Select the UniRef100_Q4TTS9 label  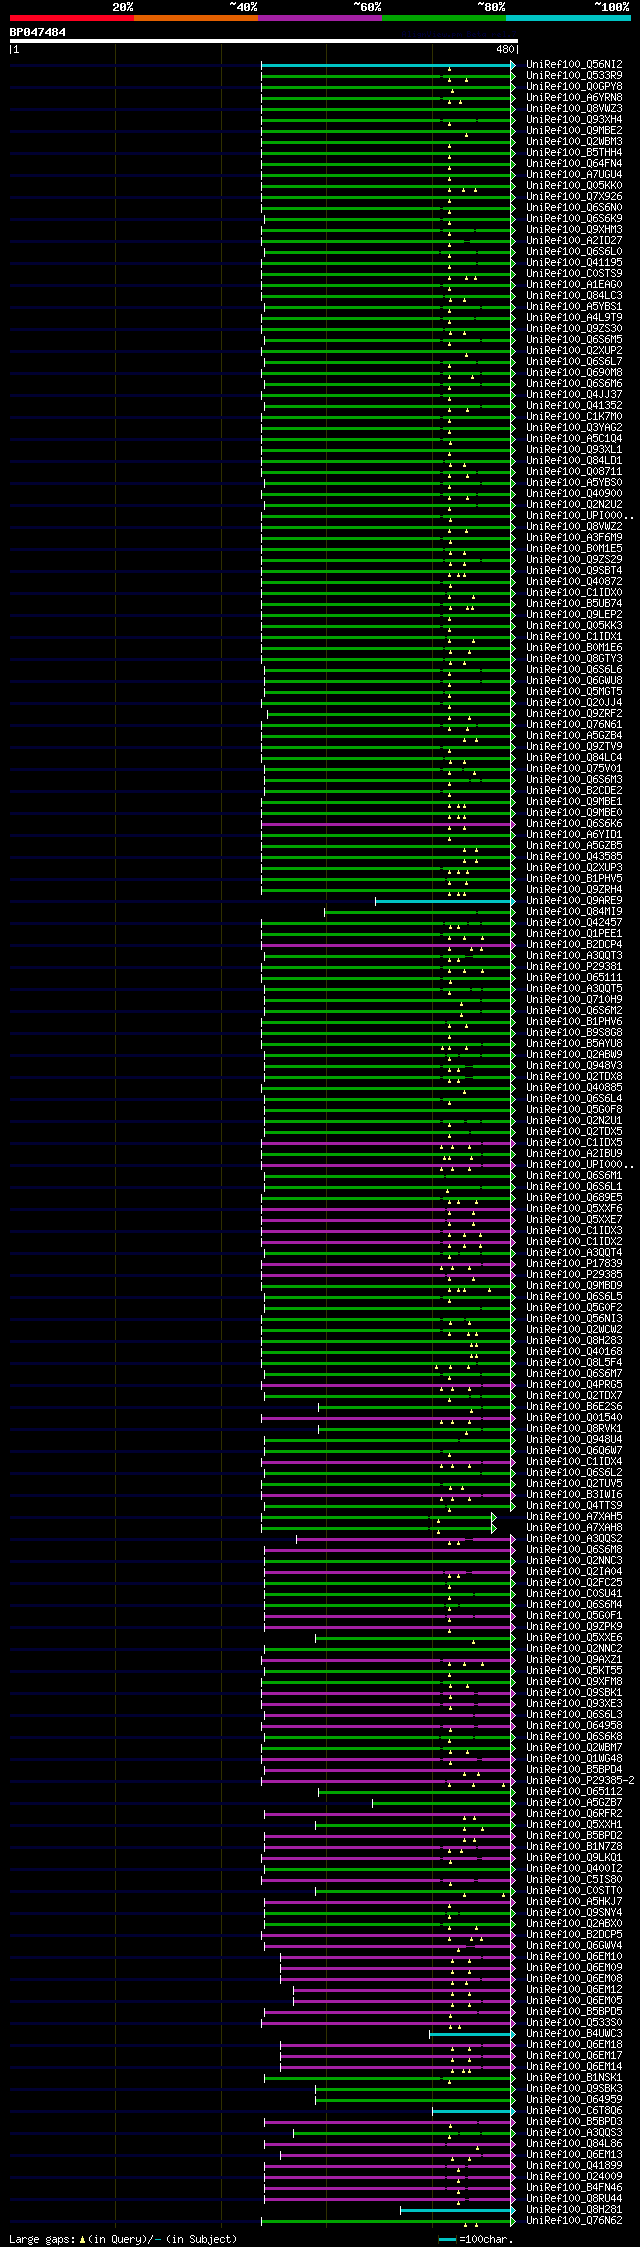click(574, 1505)
